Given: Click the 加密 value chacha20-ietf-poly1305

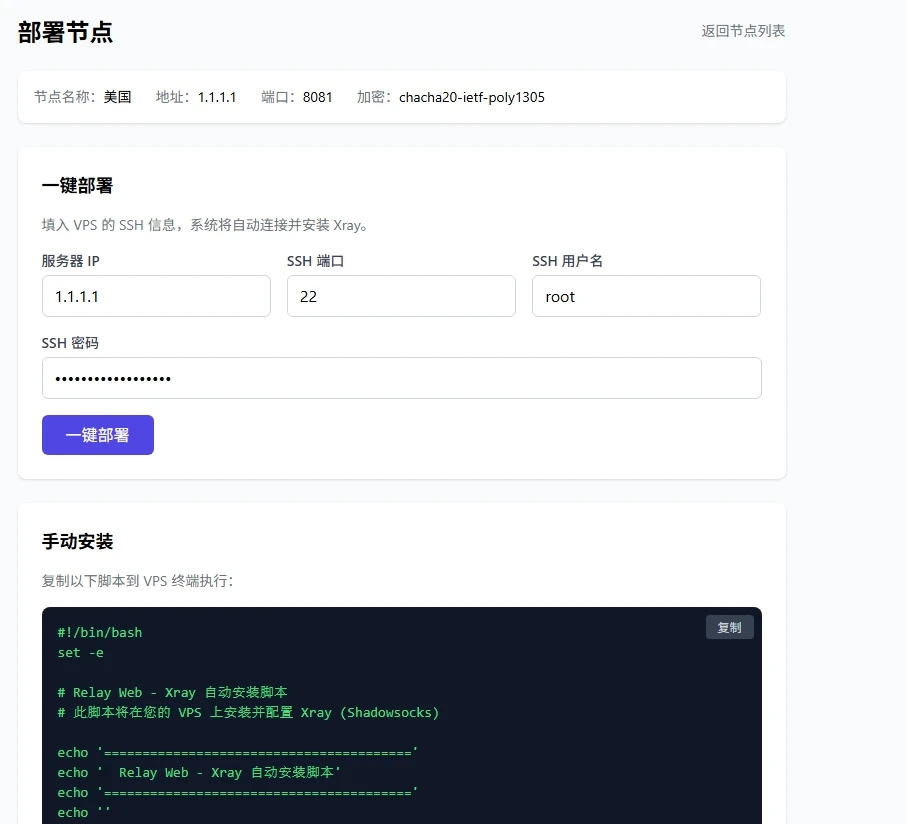Looking at the screenshot, I should pyautogui.click(x=472, y=97).
